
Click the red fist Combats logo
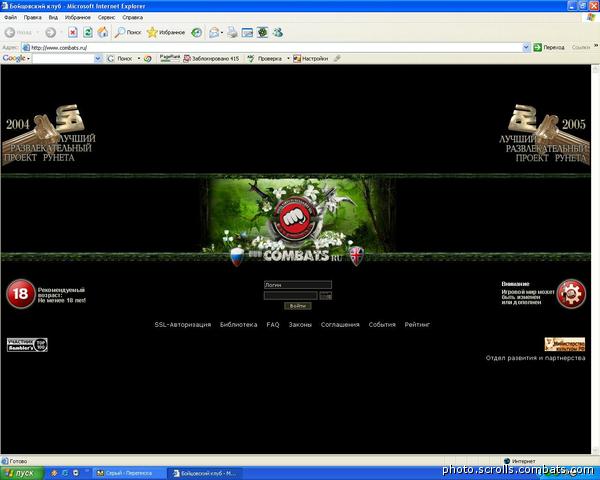pyautogui.click(x=294, y=219)
